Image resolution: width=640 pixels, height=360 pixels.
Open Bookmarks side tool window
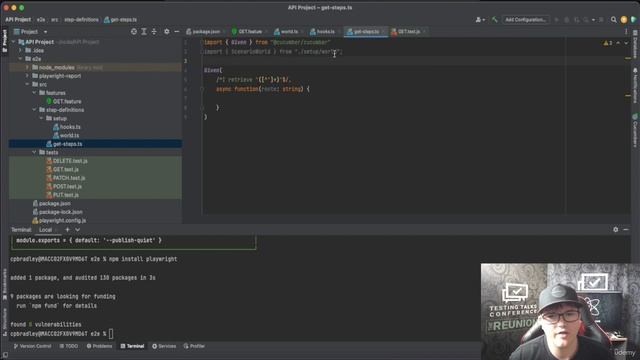click(x=4, y=284)
